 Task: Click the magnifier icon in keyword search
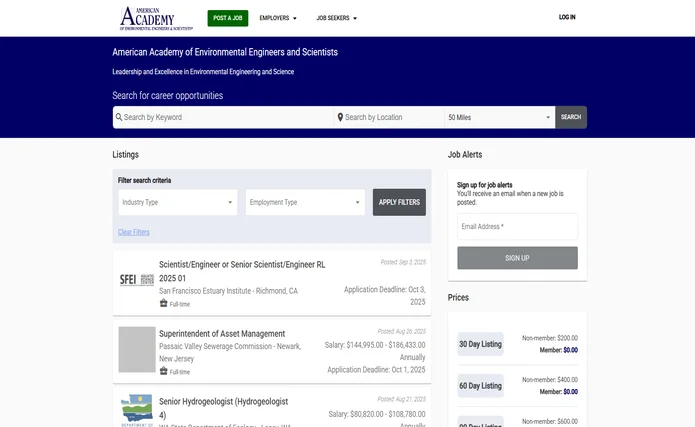(x=119, y=117)
